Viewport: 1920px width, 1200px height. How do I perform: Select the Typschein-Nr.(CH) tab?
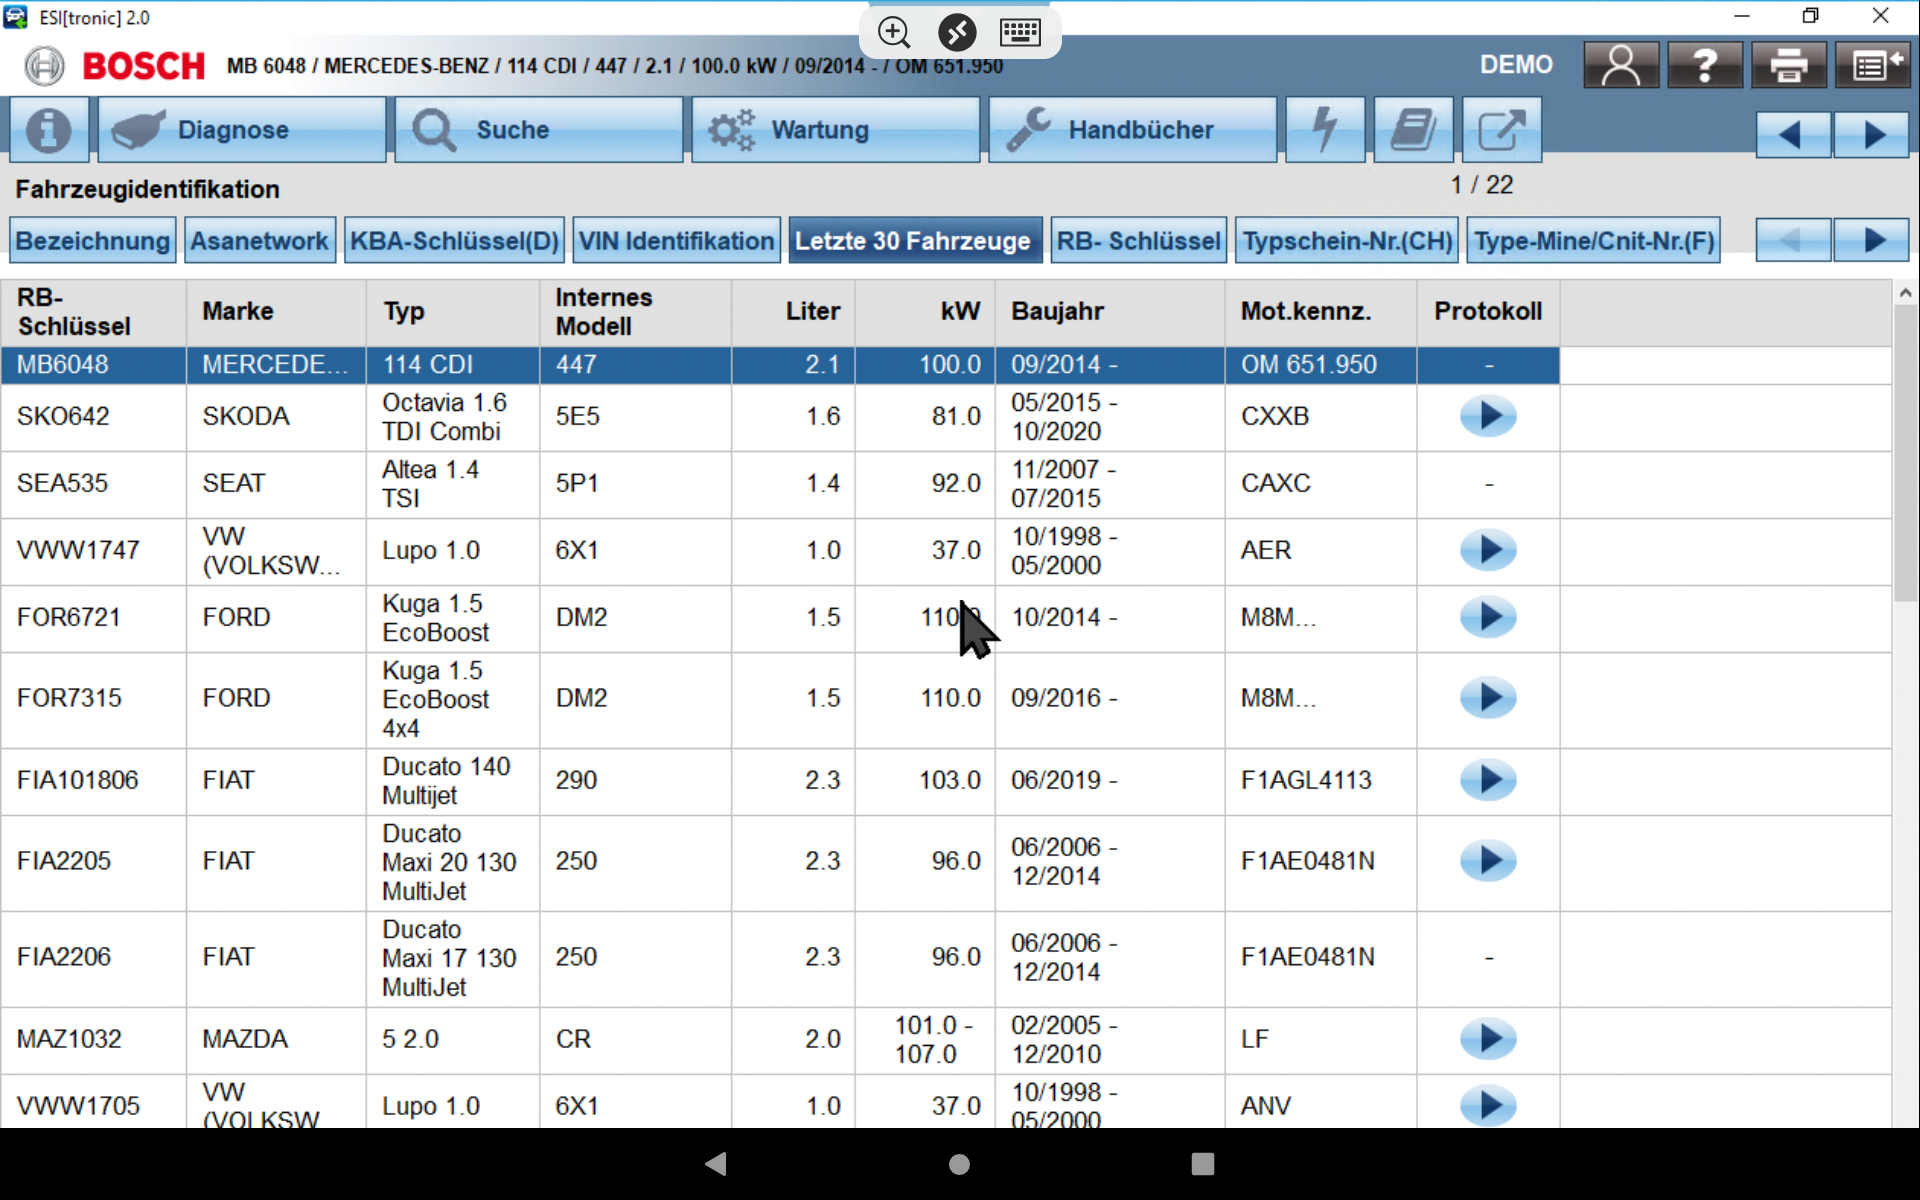(1347, 241)
